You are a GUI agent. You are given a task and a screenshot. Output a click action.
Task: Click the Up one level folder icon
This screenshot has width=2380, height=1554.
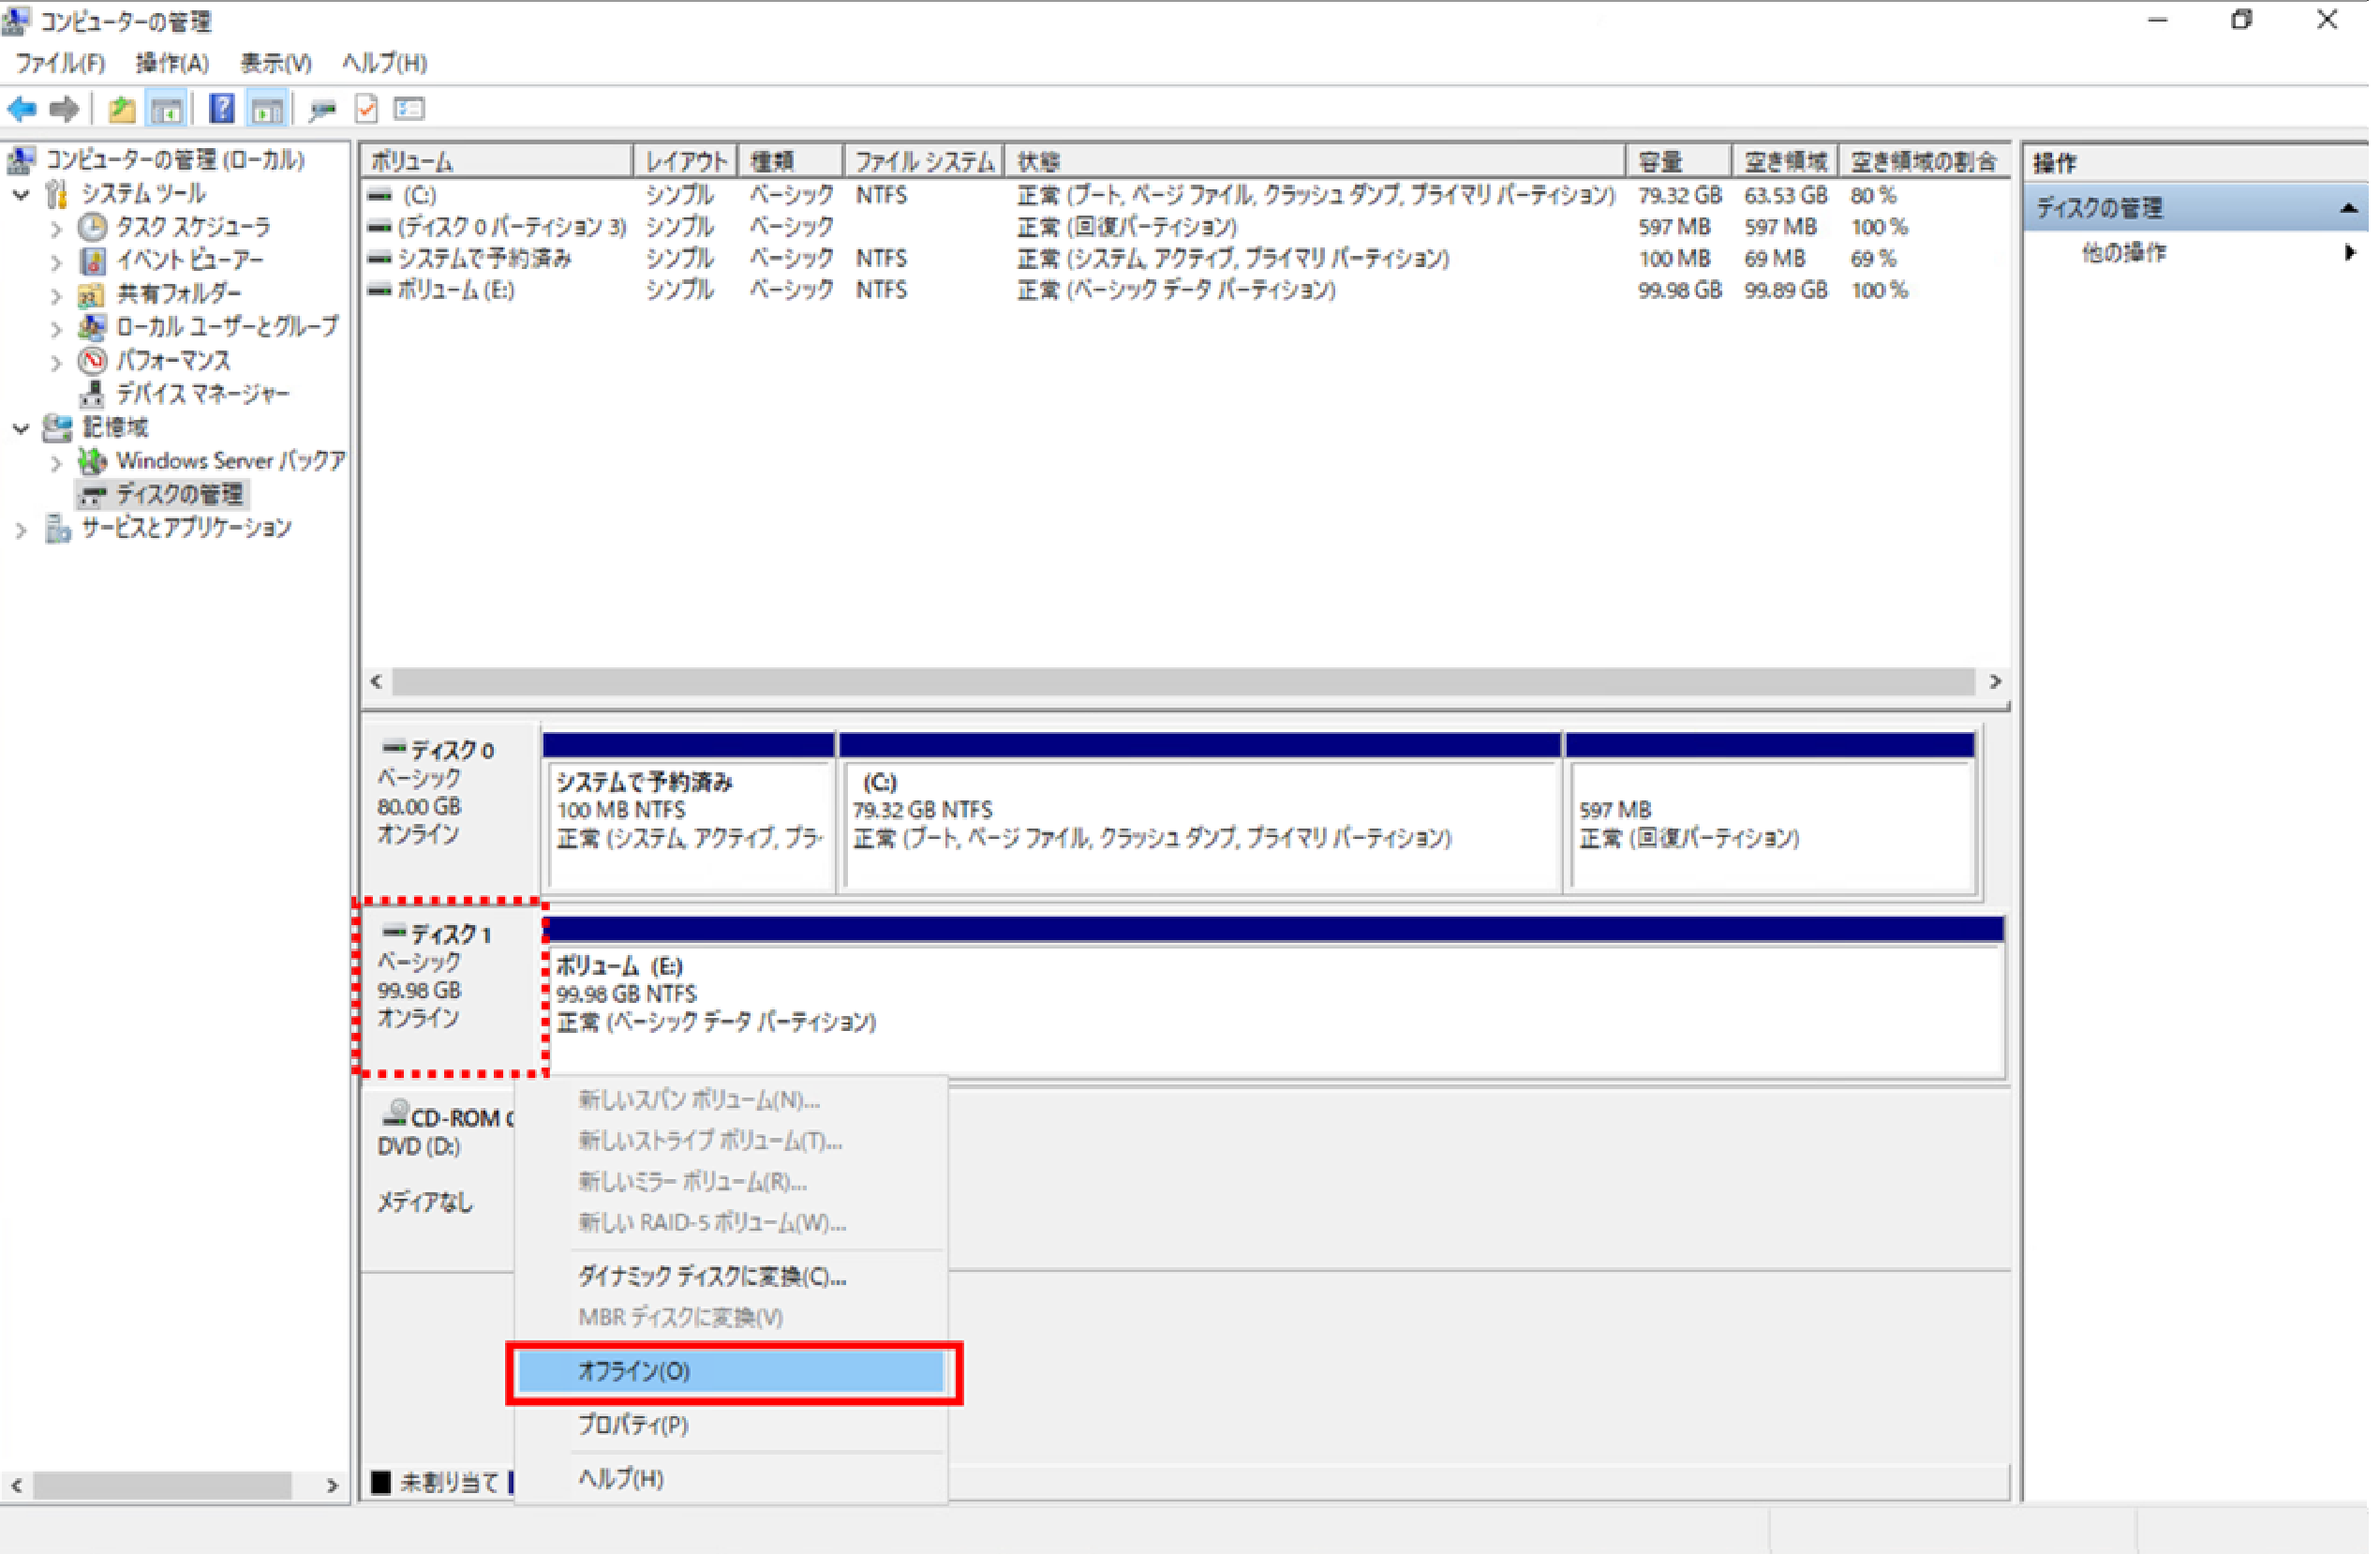[x=121, y=109]
